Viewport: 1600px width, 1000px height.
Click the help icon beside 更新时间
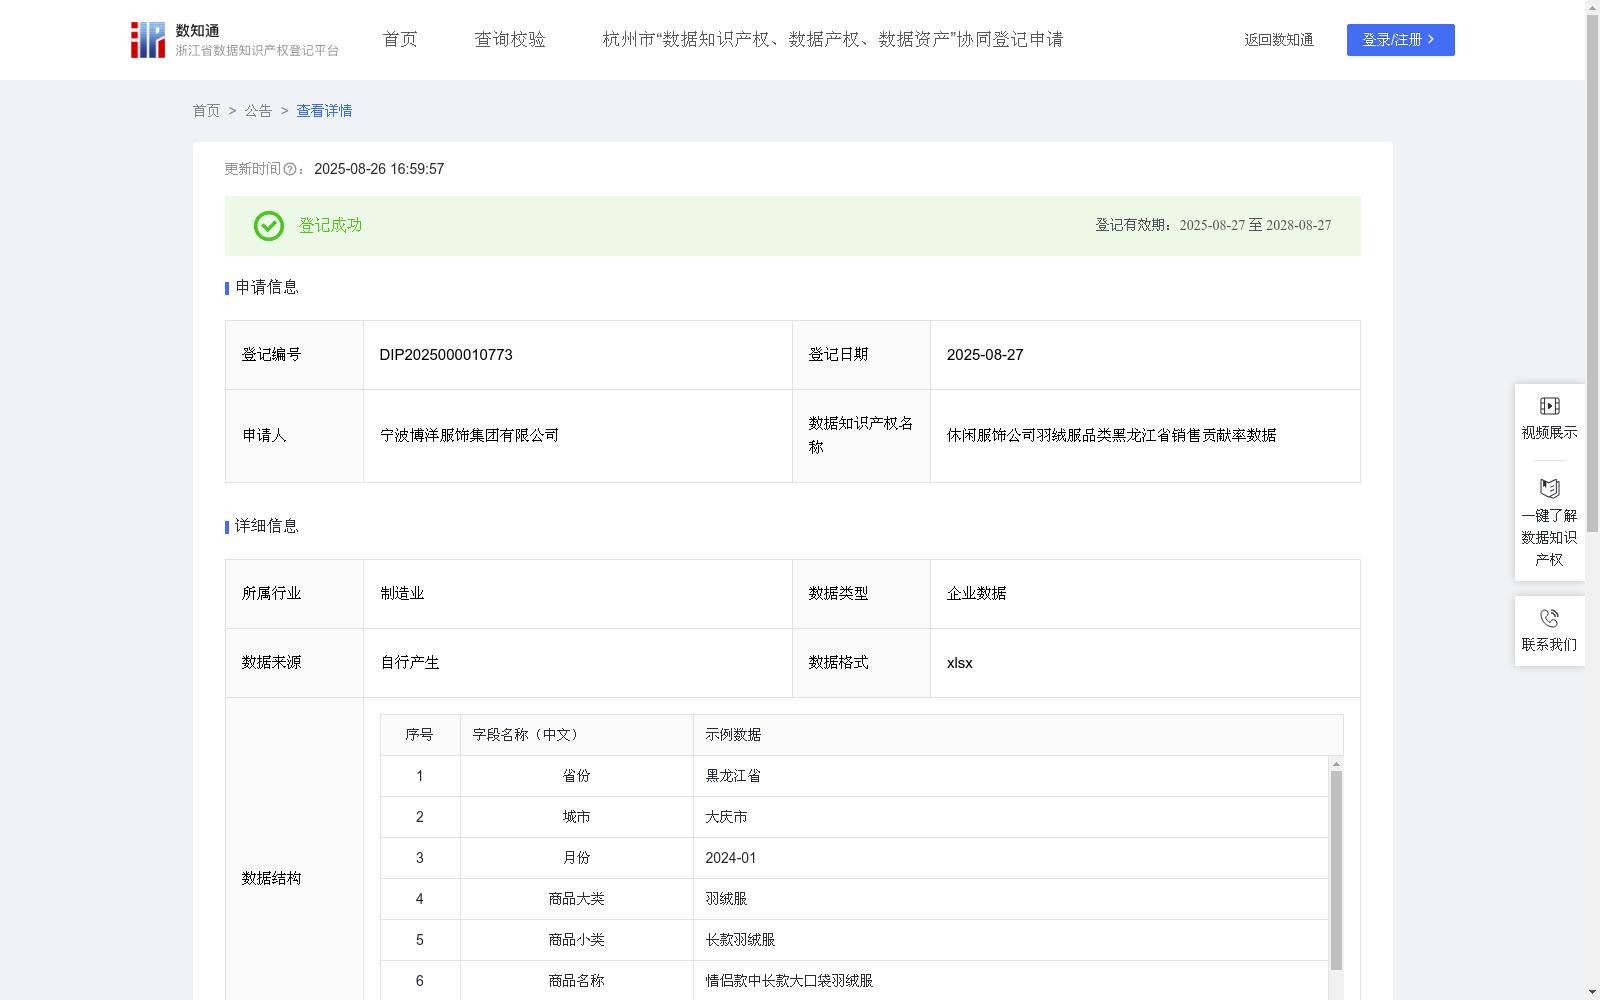click(x=290, y=170)
